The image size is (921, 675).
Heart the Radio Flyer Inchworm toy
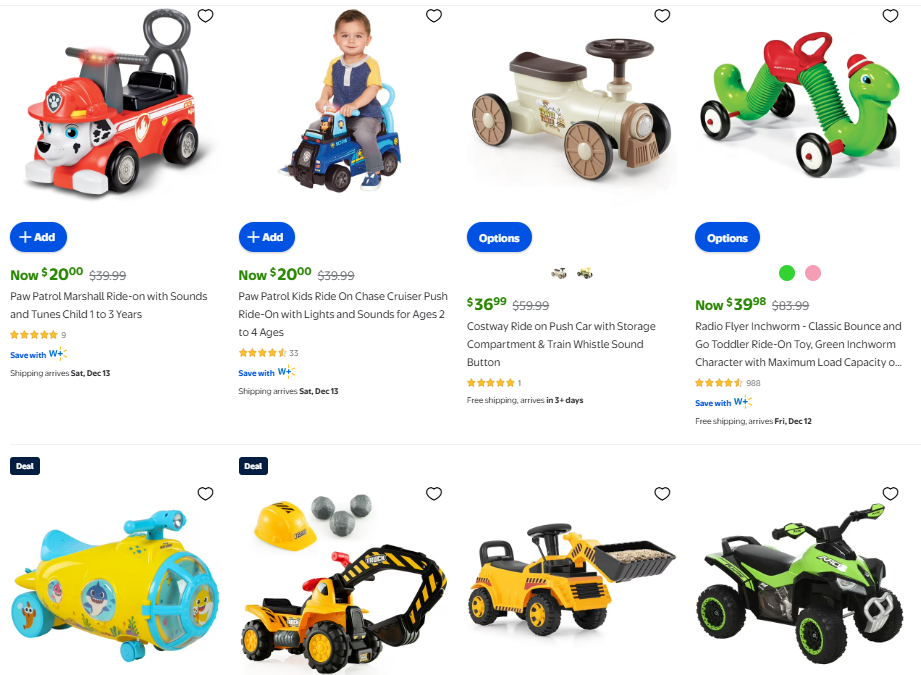click(890, 16)
